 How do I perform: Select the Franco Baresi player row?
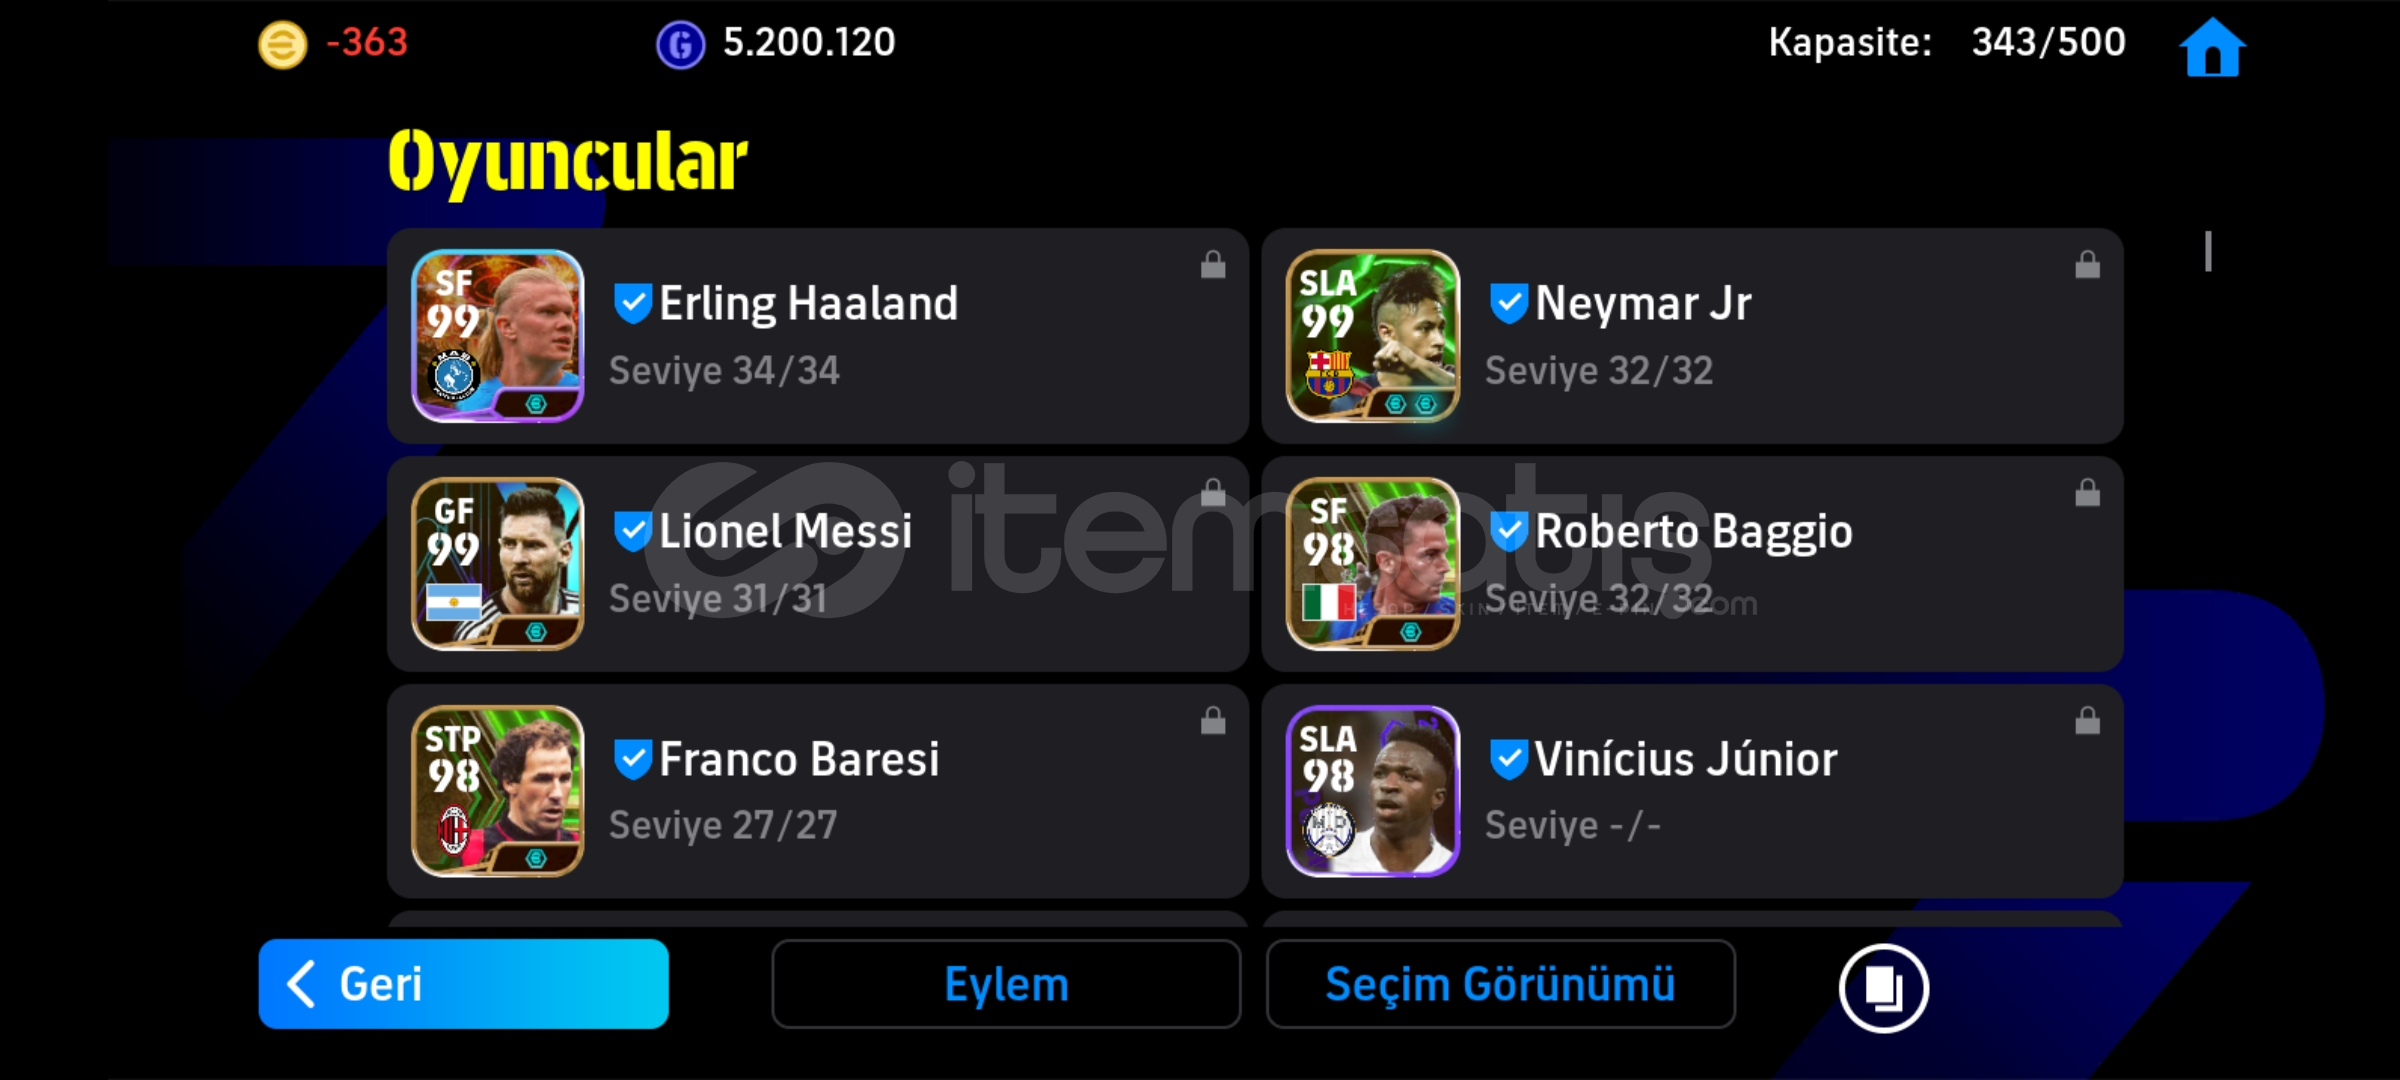(818, 791)
